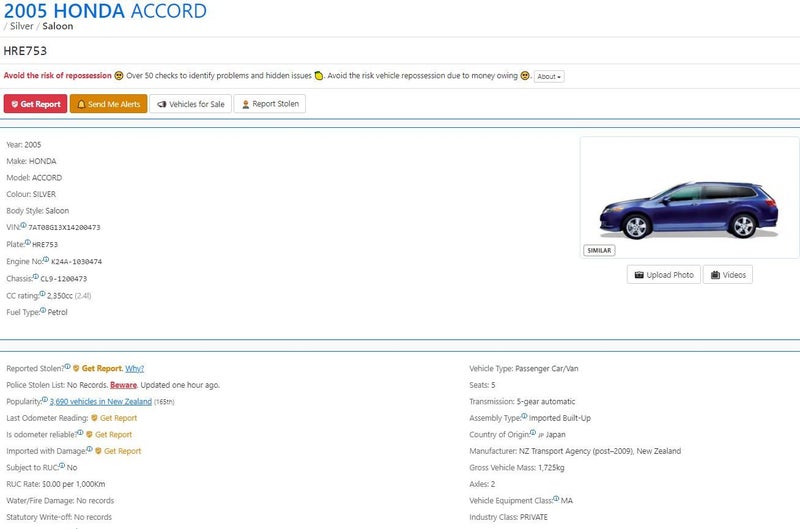Click the camera icon on Upload Photo
Screen dimensions: 800x529
coord(639,275)
